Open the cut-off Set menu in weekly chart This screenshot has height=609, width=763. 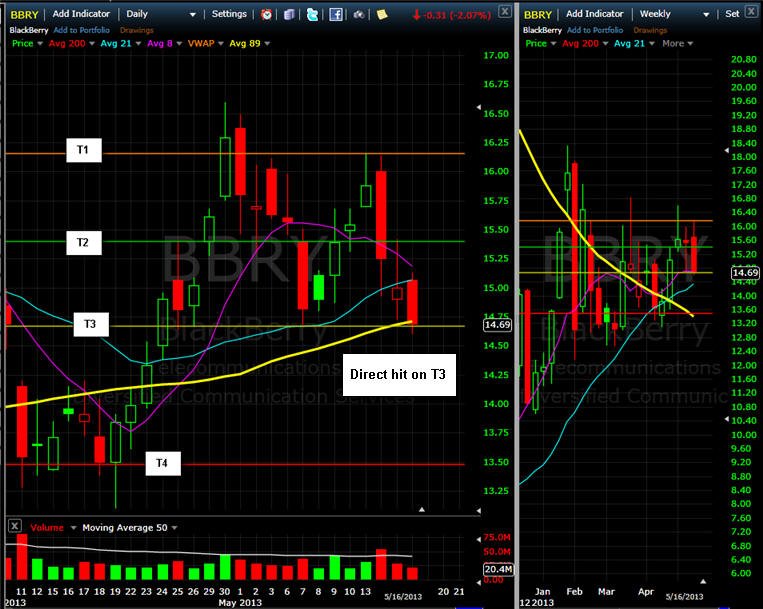point(732,14)
